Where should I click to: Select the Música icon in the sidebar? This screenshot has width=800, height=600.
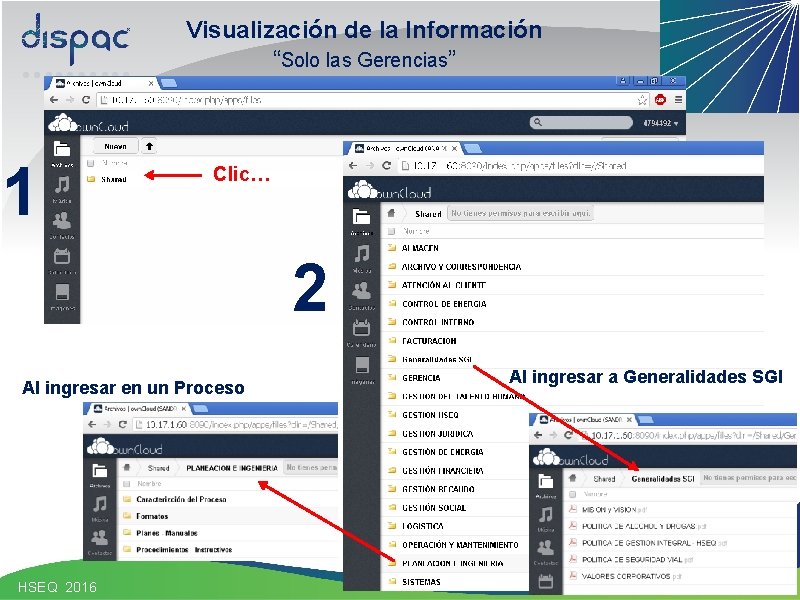coord(62,186)
